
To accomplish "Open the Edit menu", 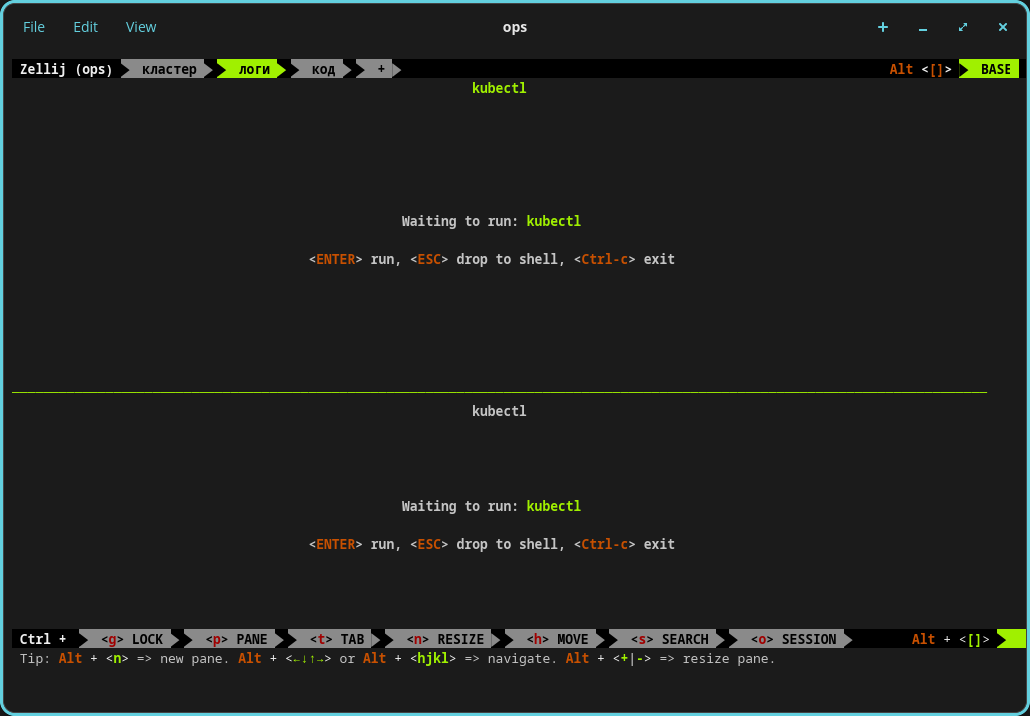I will (85, 27).
